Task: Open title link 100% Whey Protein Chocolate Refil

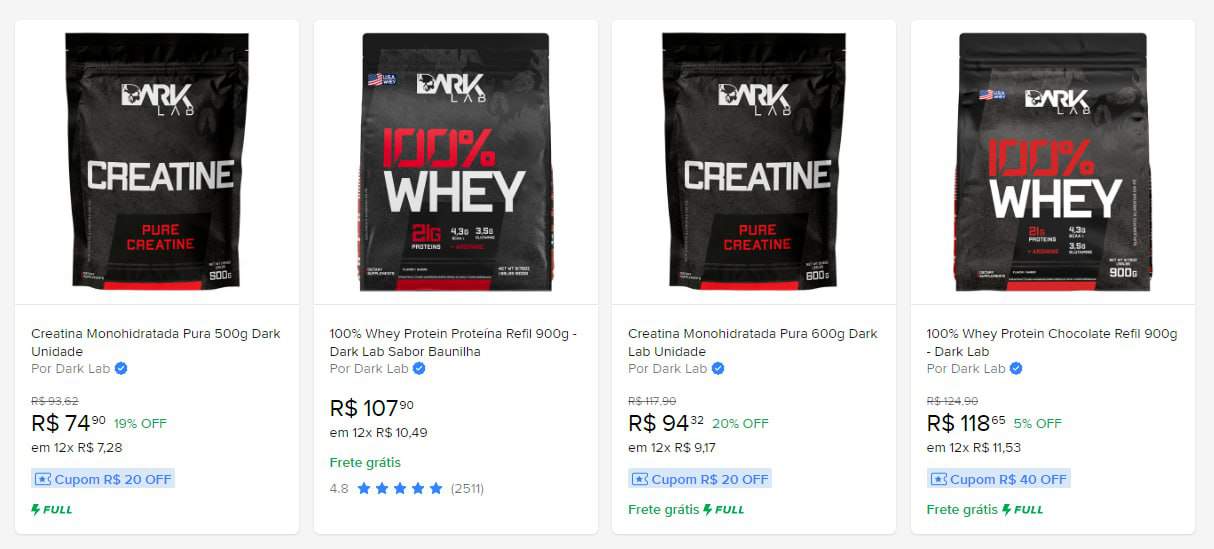Action: tap(1052, 342)
